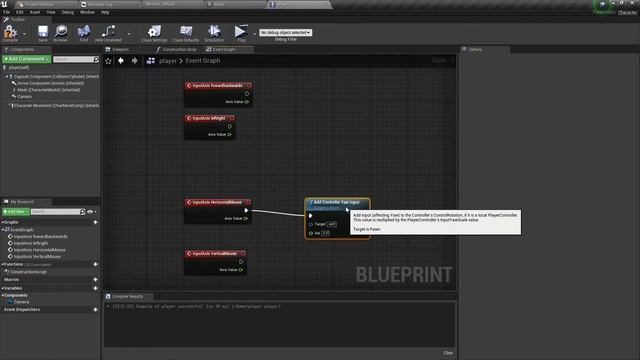Open the Edit menu
This screenshot has width=640, height=360.
[x=20, y=12]
